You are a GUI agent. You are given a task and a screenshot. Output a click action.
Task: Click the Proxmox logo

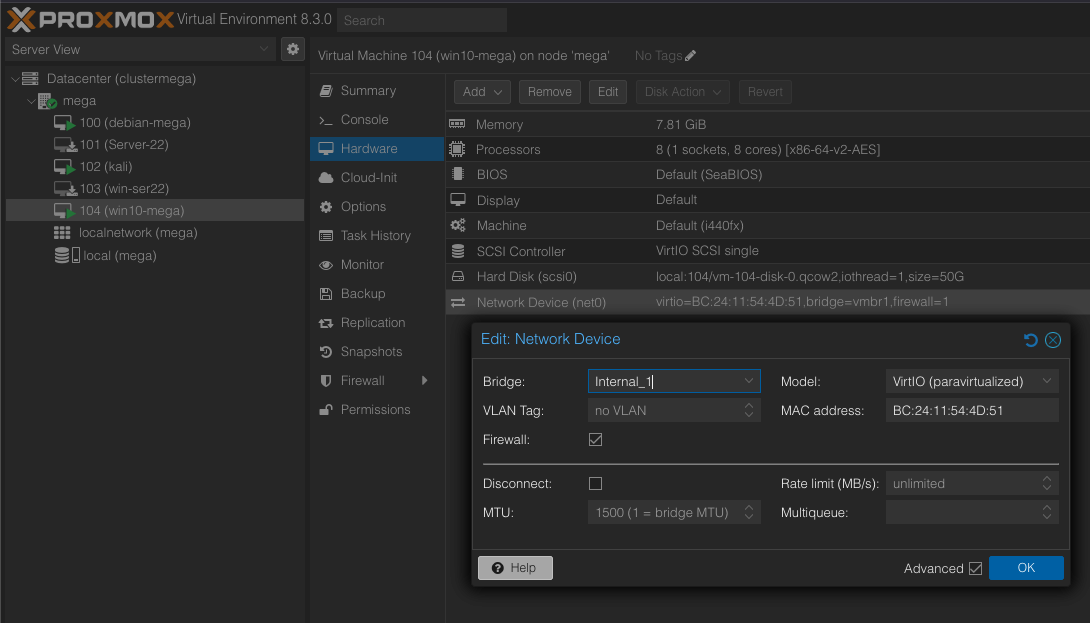90,19
